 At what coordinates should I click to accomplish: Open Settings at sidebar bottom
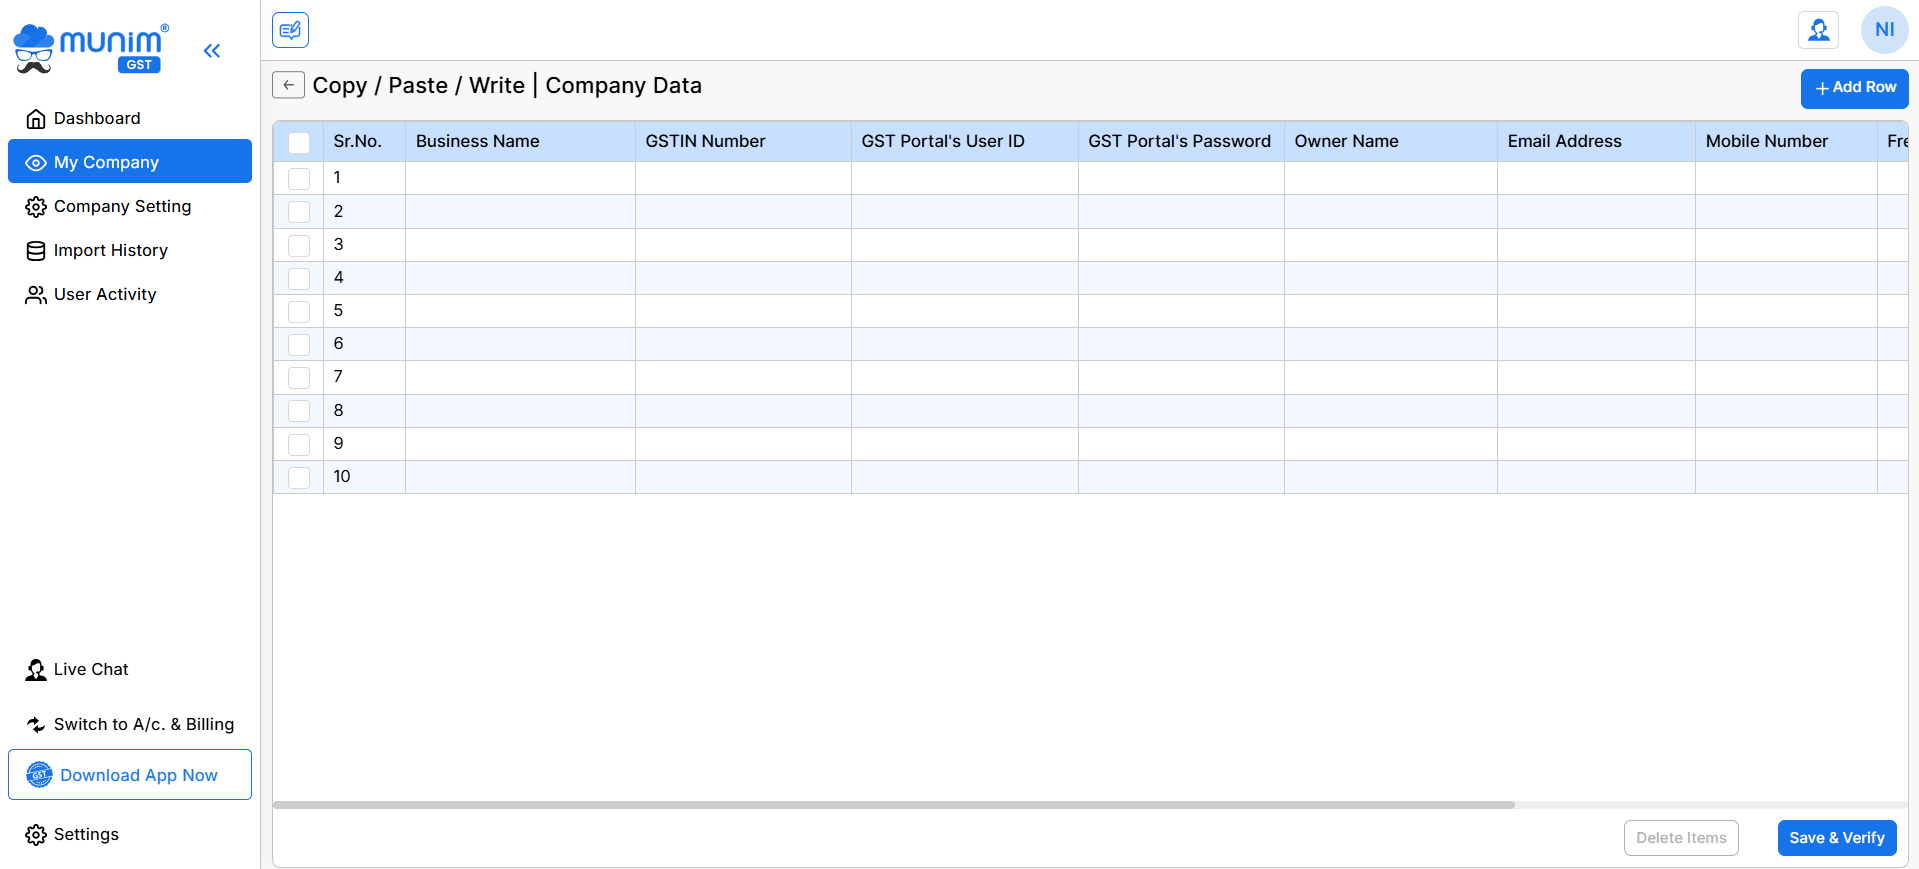pyautogui.click(x=86, y=835)
